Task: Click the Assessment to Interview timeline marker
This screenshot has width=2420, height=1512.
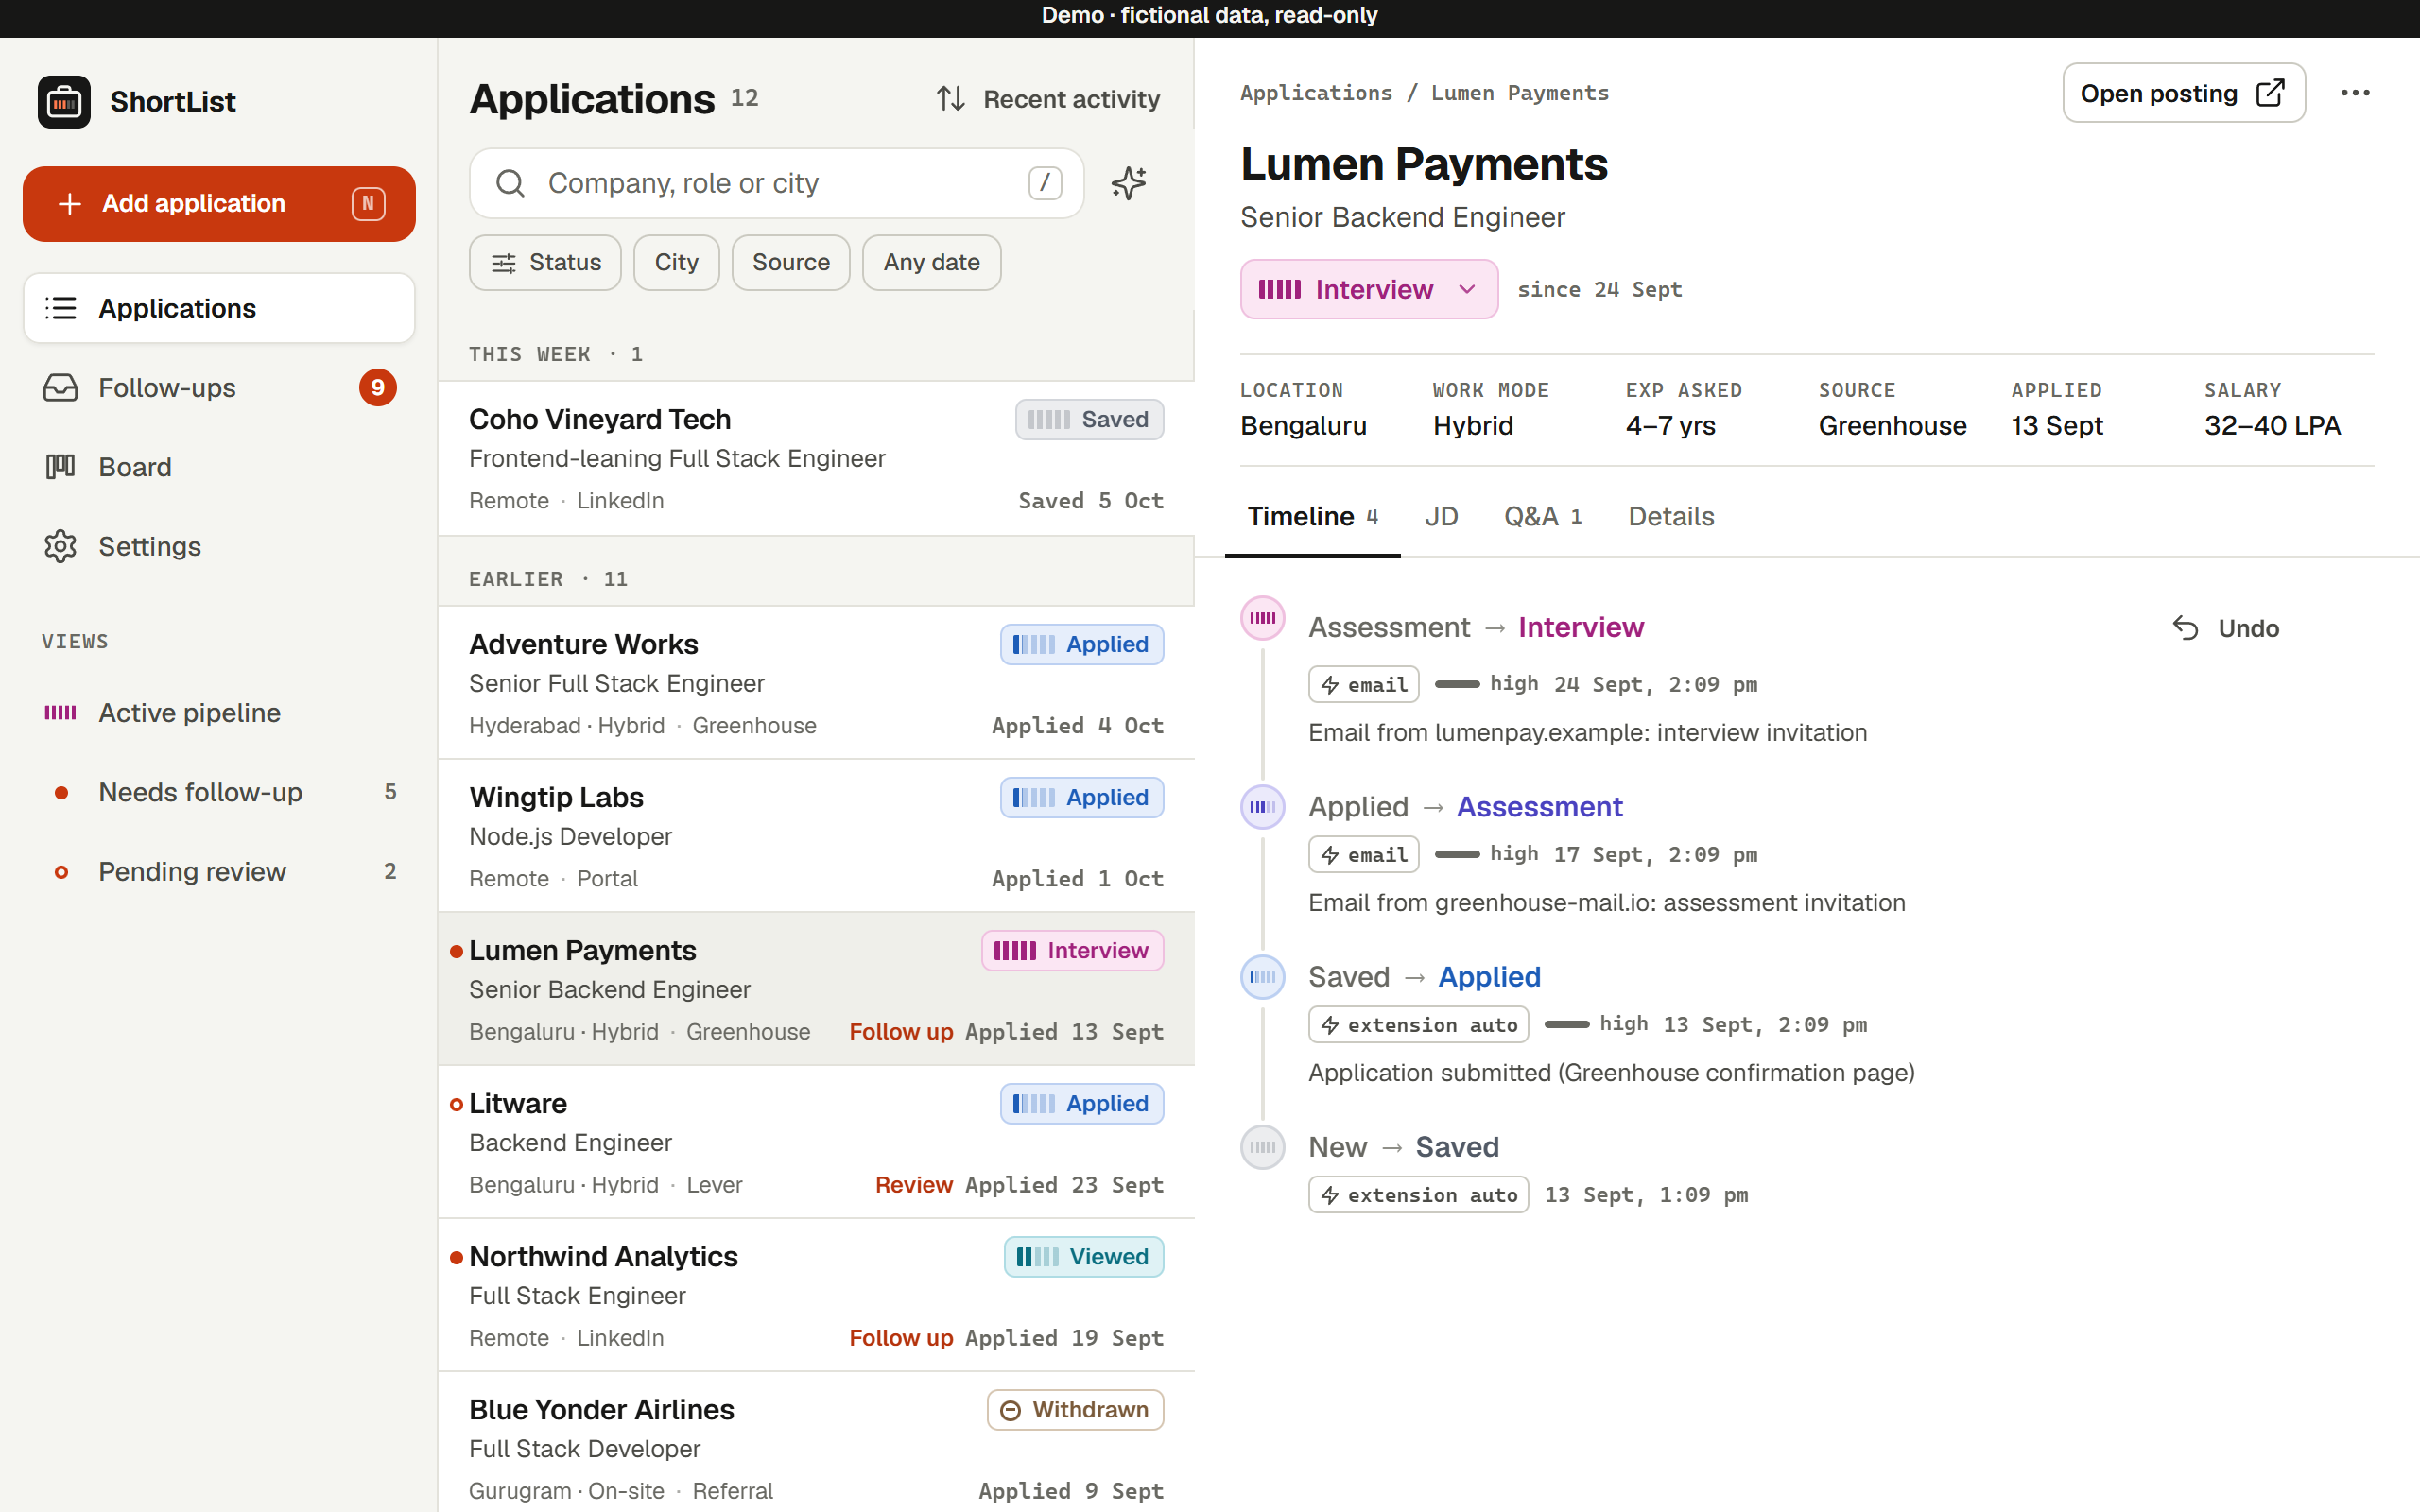Action: click(x=1262, y=618)
